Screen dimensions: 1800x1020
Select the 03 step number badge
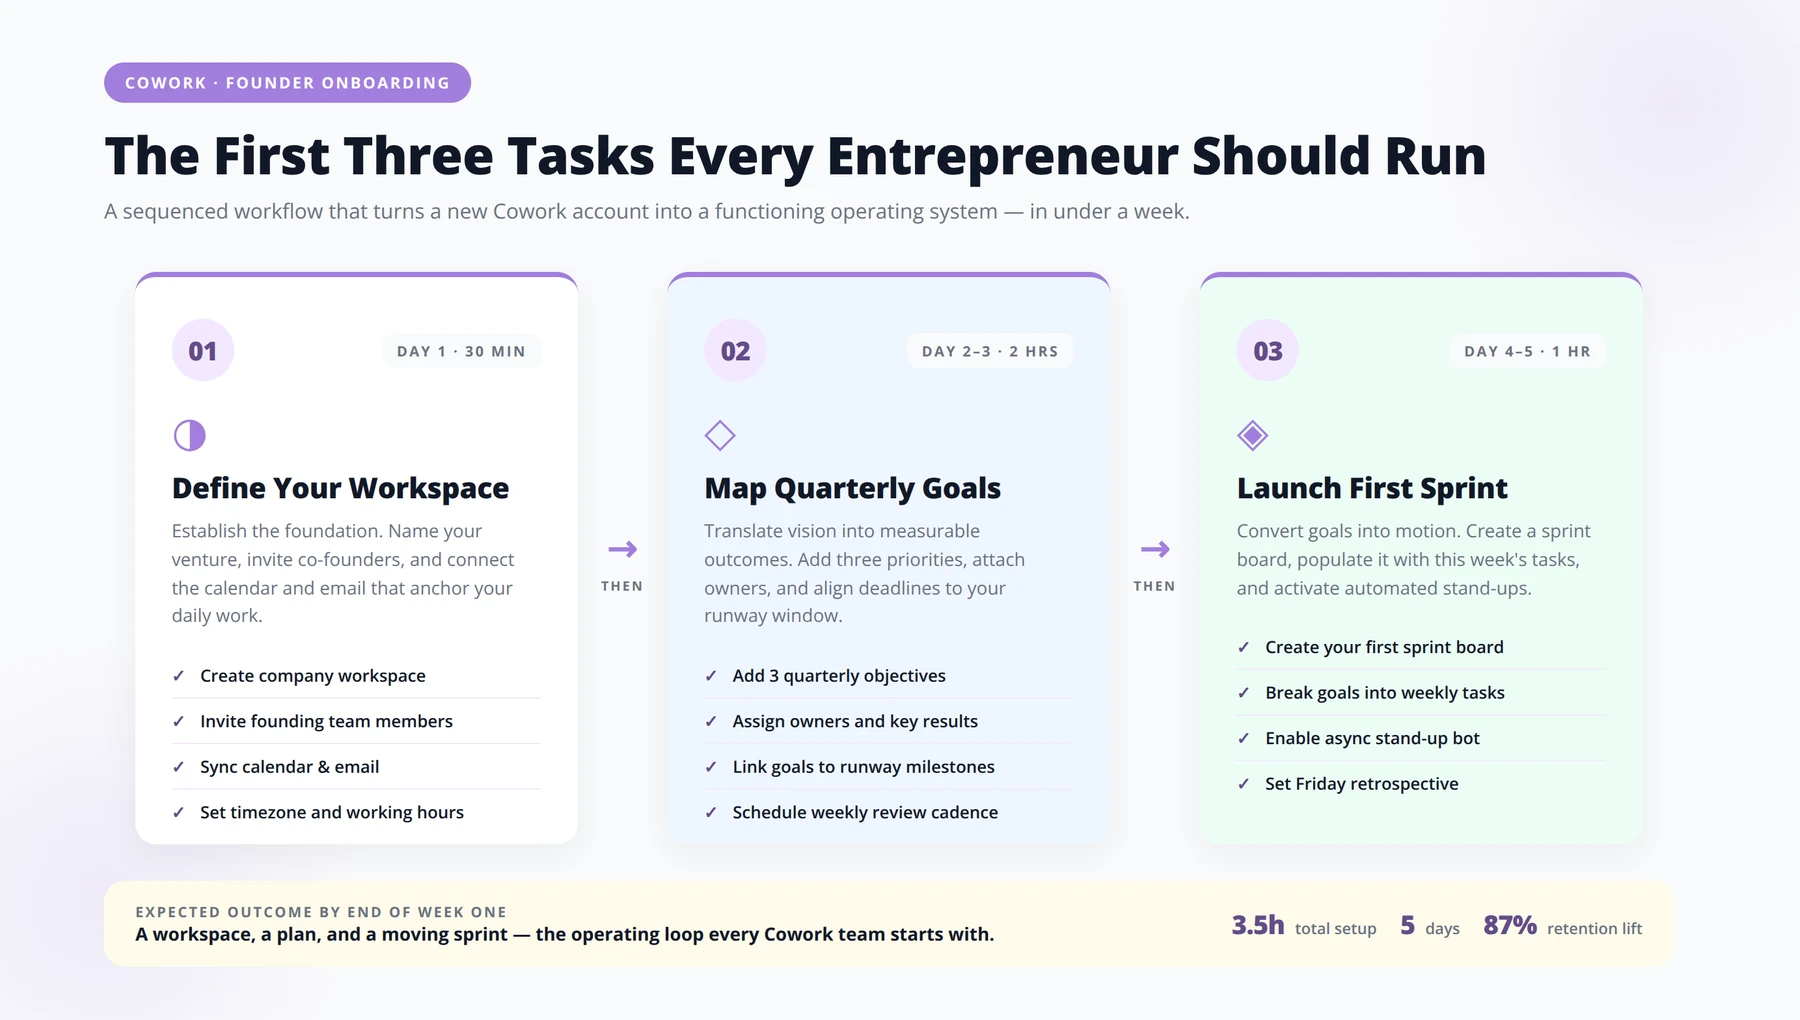(1268, 351)
